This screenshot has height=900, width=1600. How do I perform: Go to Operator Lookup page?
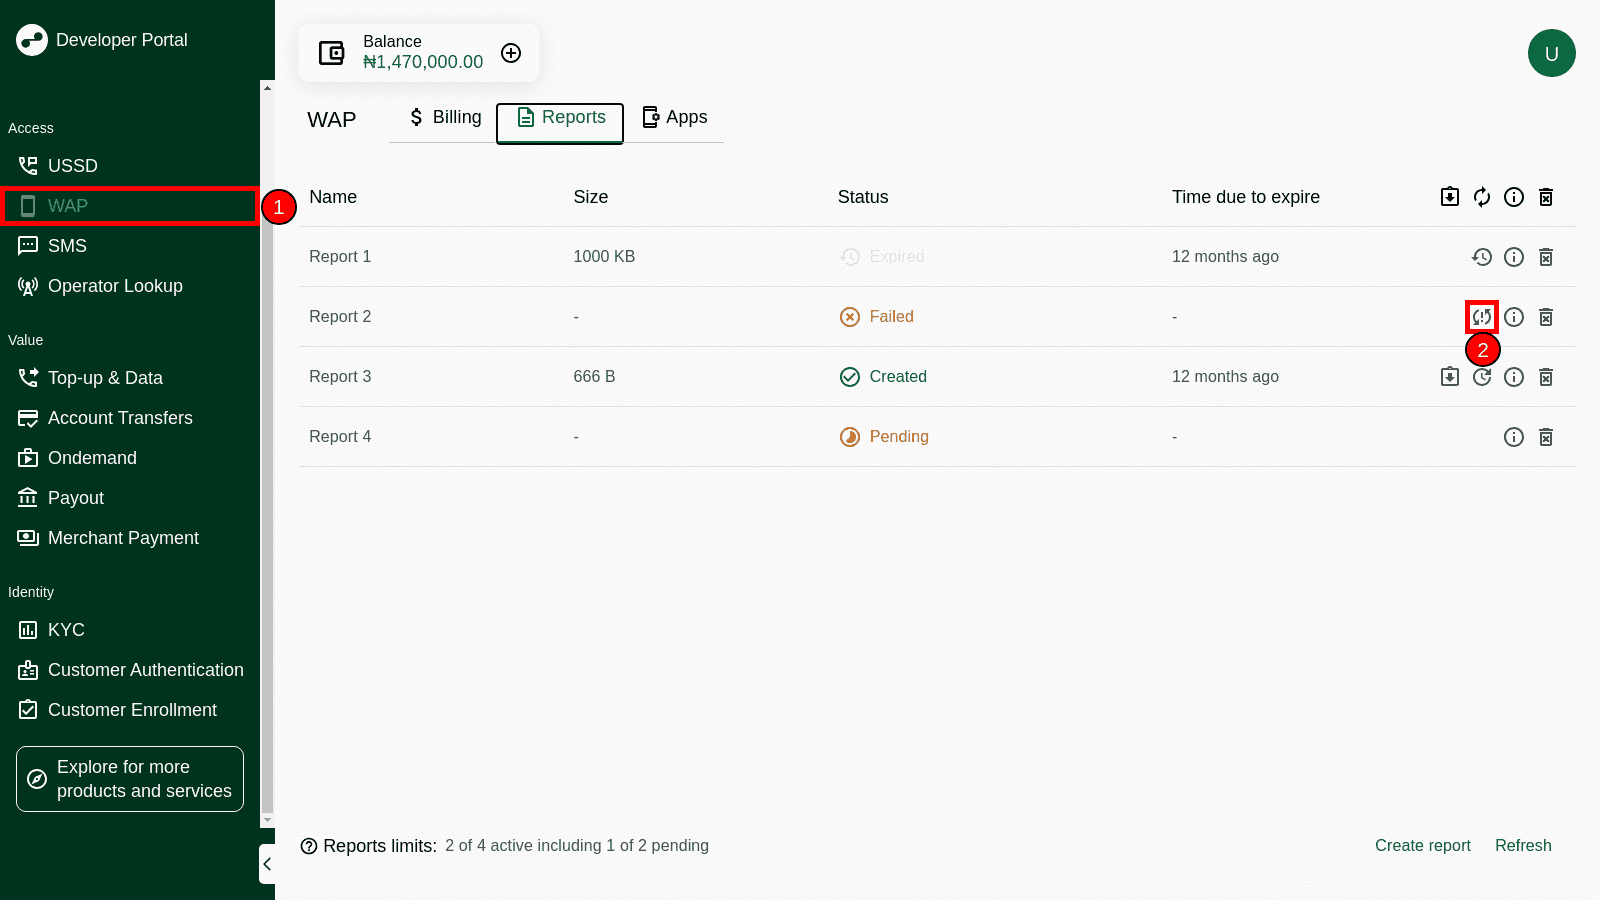tap(115, 286)
